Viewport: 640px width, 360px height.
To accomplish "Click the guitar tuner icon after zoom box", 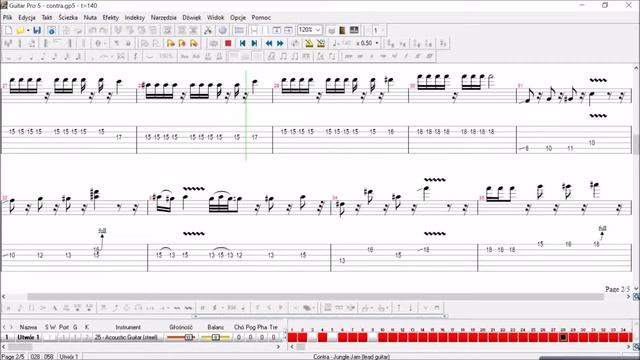I will click(331, 31).
